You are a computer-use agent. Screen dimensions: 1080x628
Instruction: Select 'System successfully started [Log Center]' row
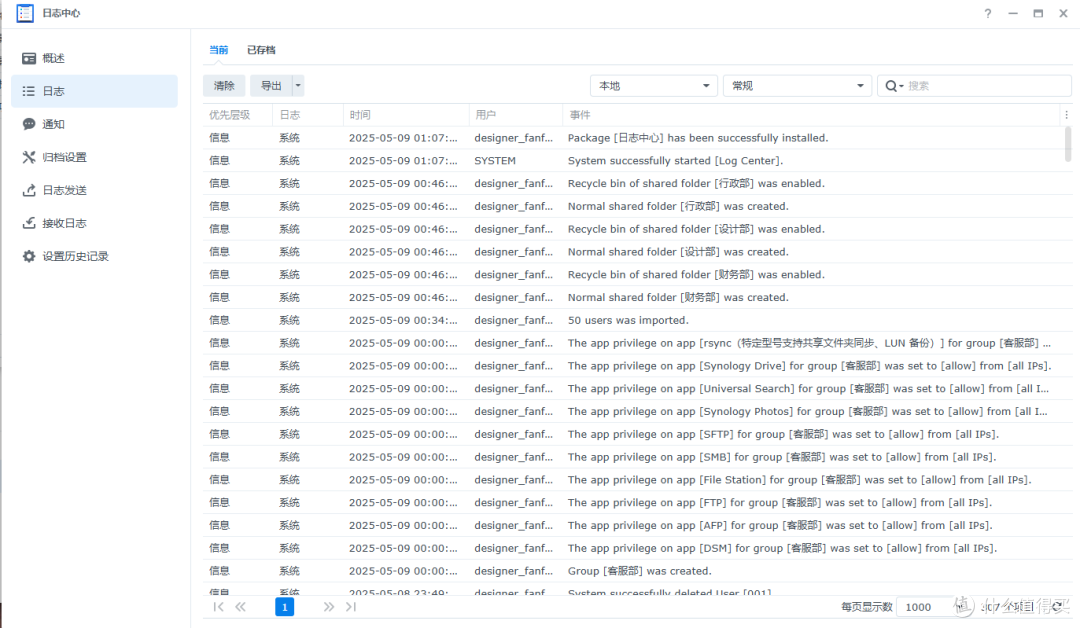point(638,160)
